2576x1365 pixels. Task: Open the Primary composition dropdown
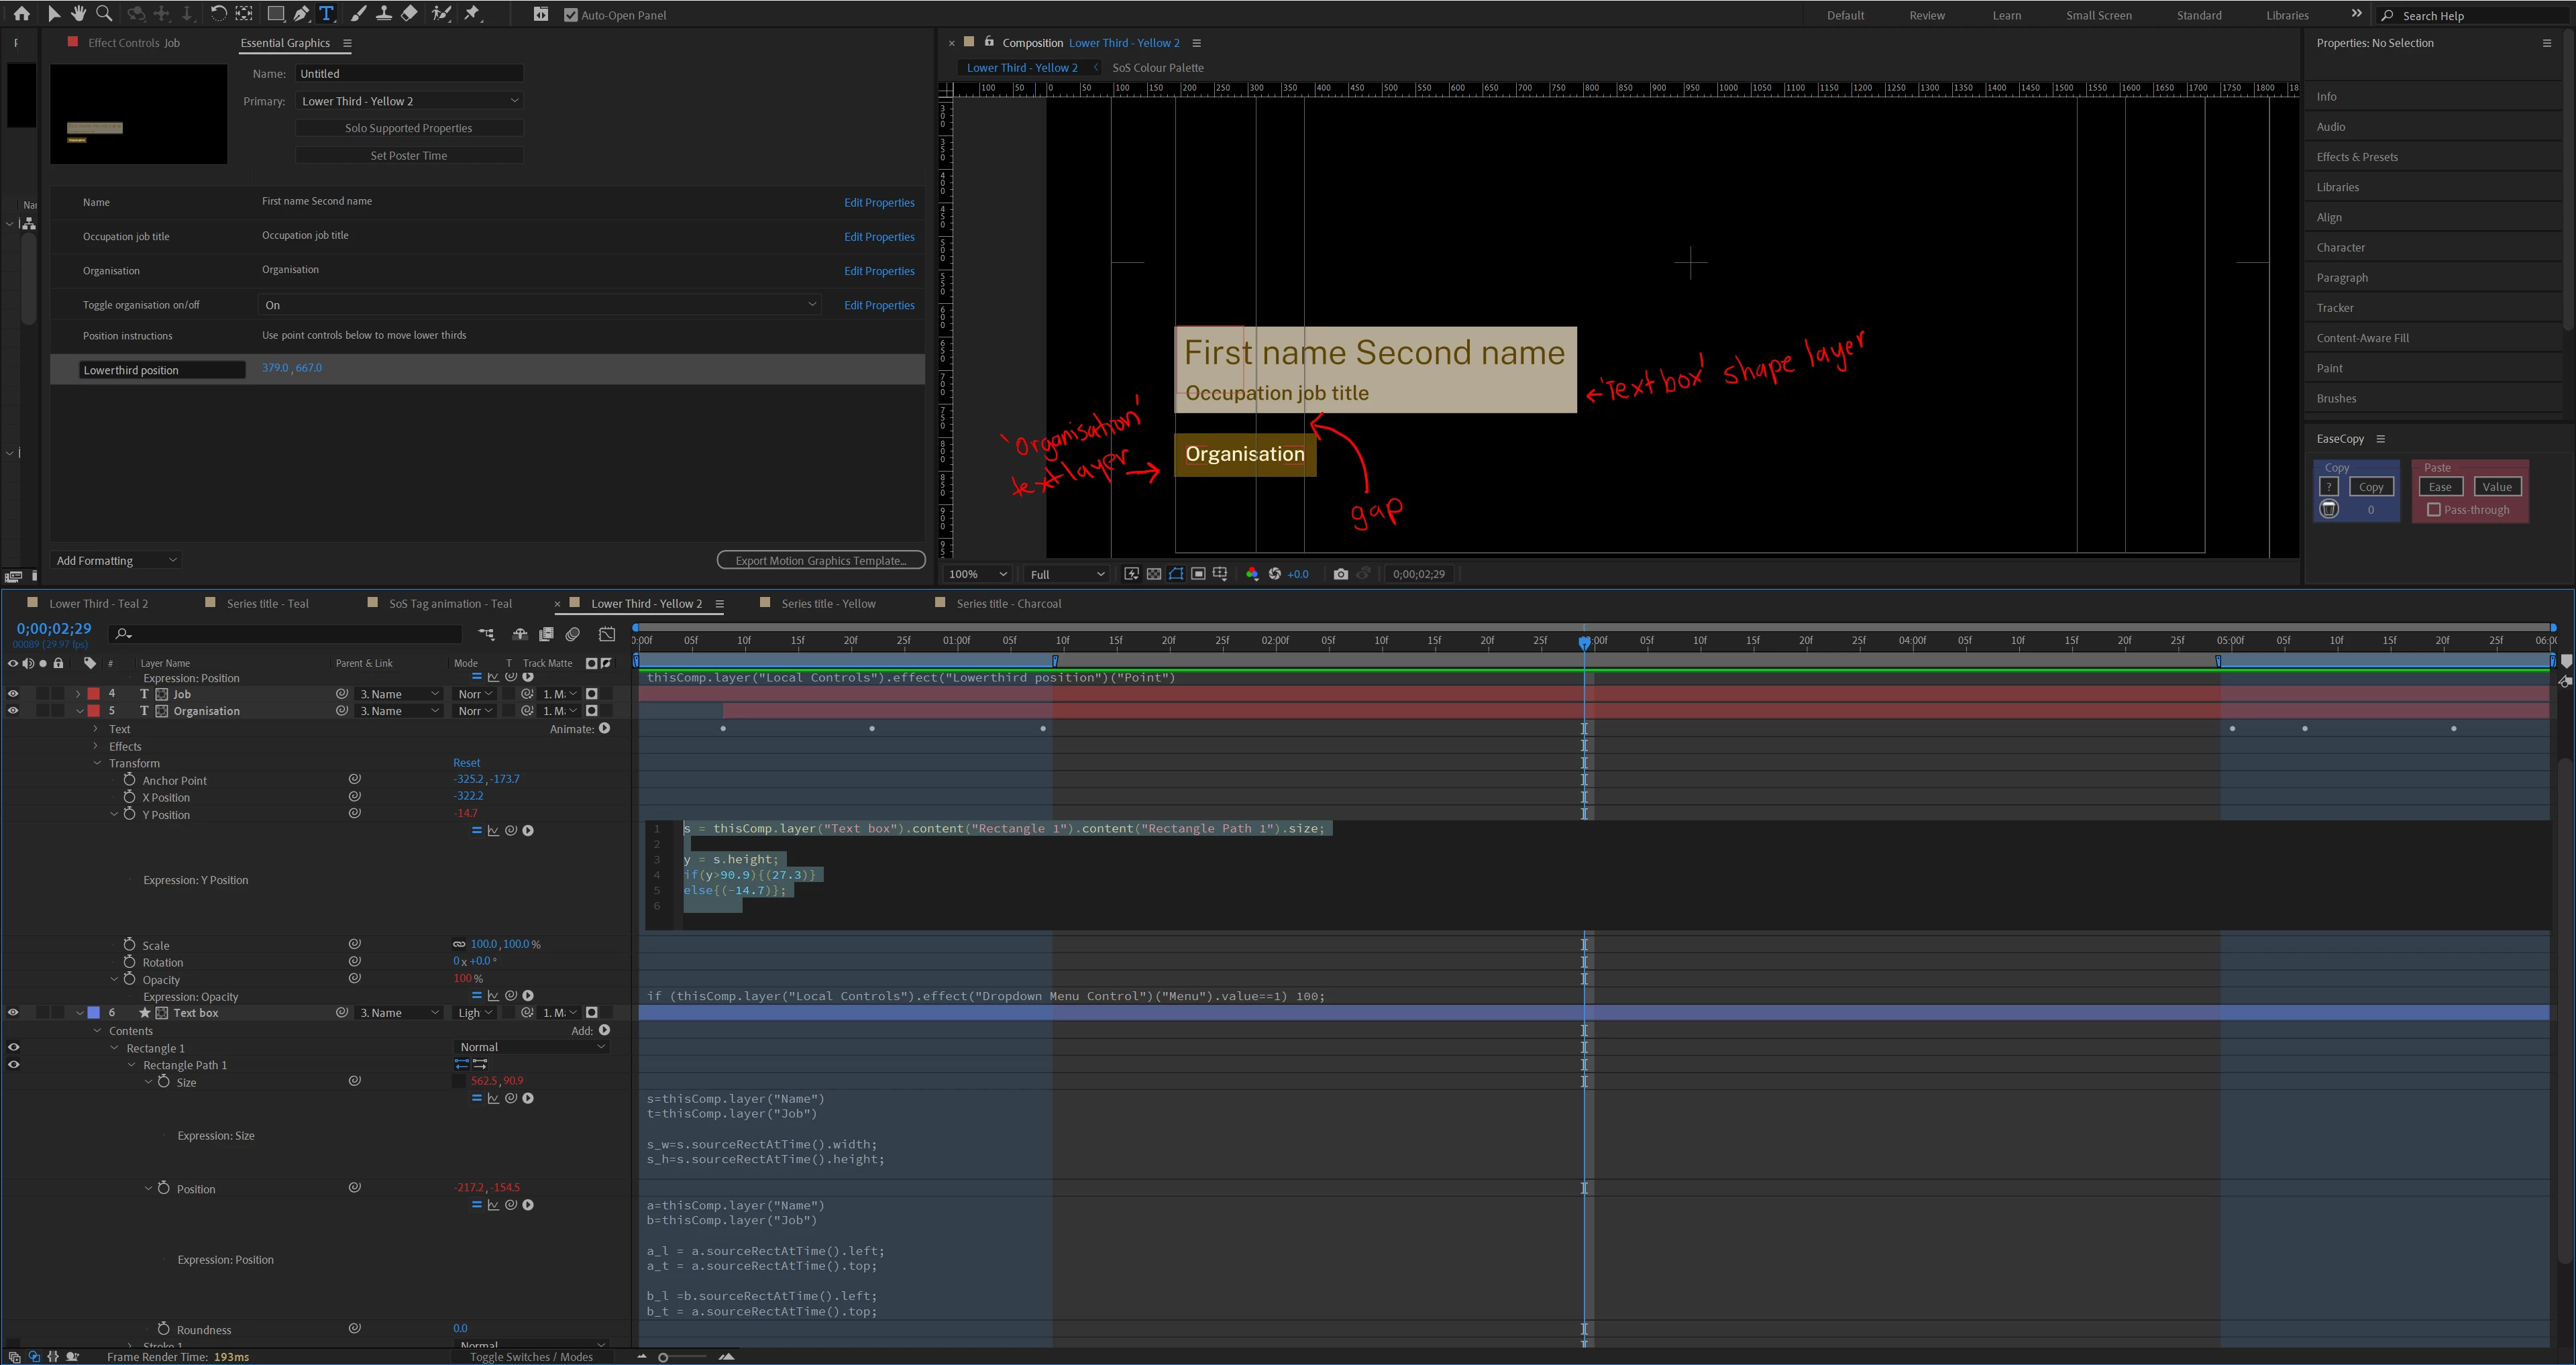410,101
